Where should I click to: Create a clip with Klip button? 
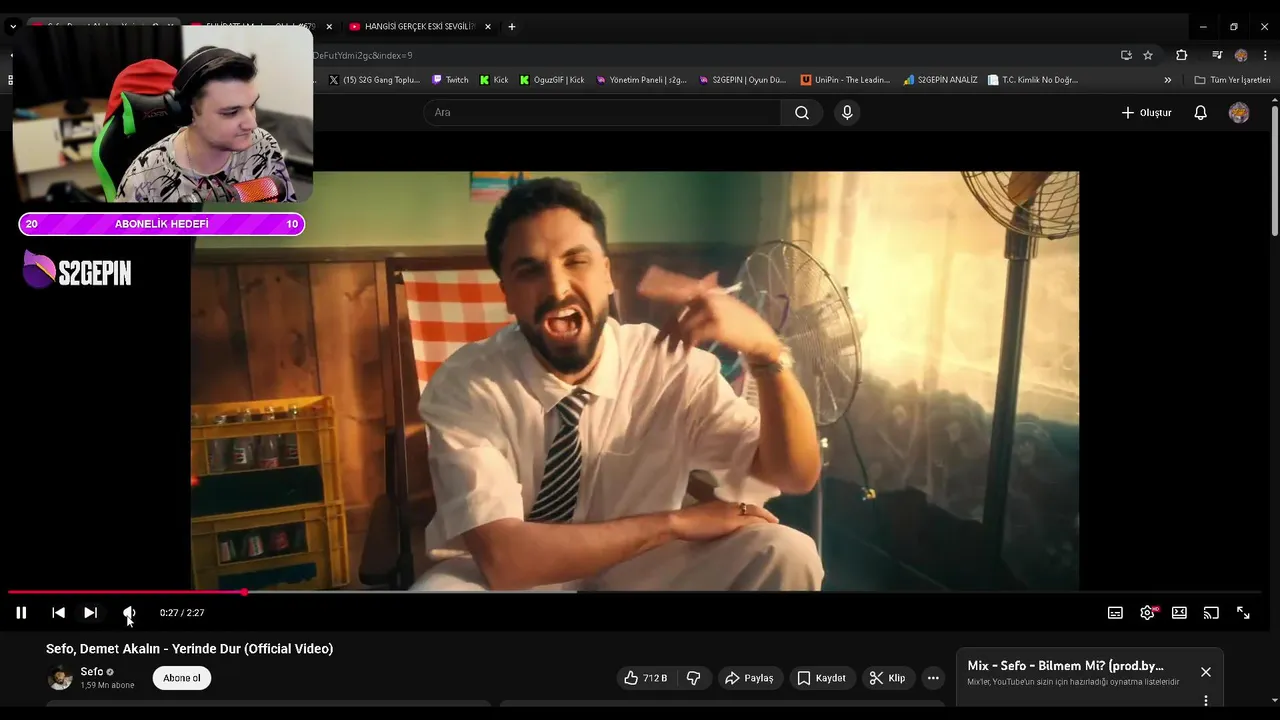click(x=887, y=678)
